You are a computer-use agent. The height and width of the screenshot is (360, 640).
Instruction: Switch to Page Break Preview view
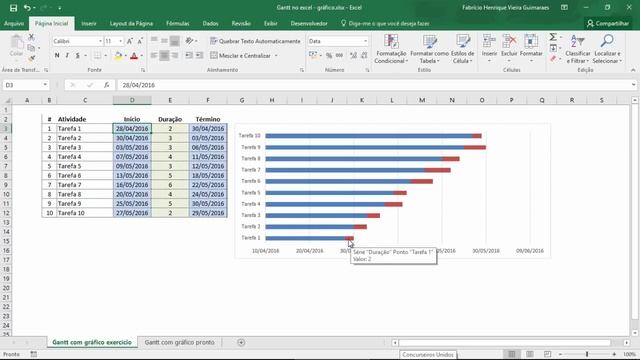pos(547,354)
